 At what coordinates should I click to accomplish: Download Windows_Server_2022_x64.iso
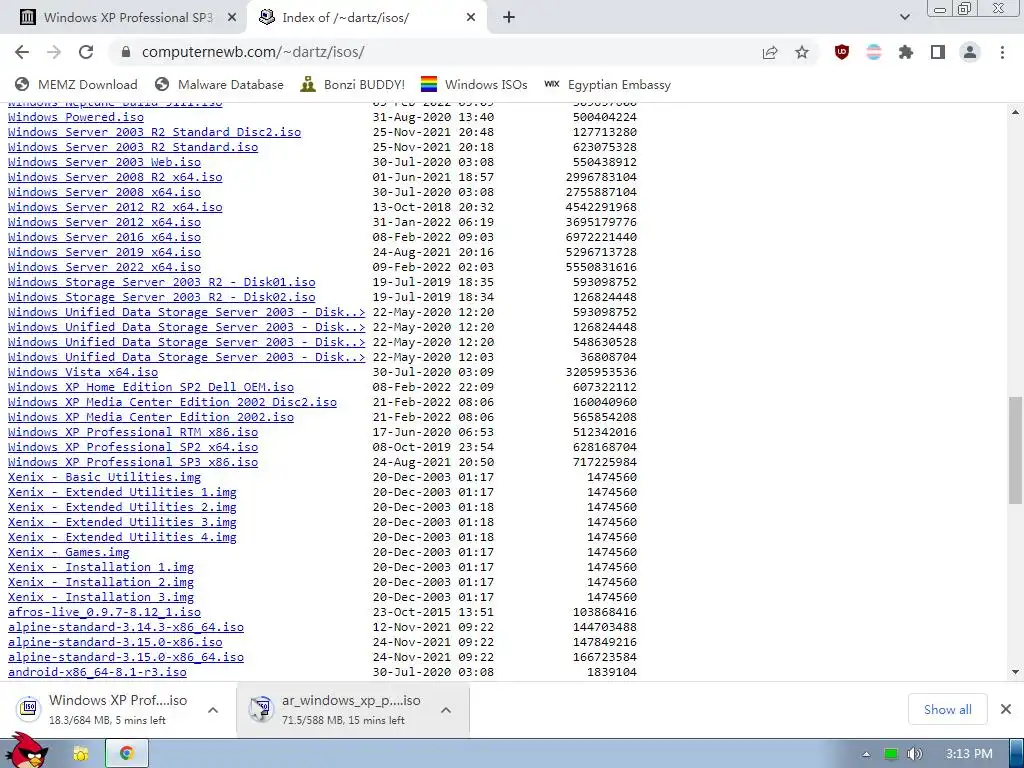(x=104, y=267)
